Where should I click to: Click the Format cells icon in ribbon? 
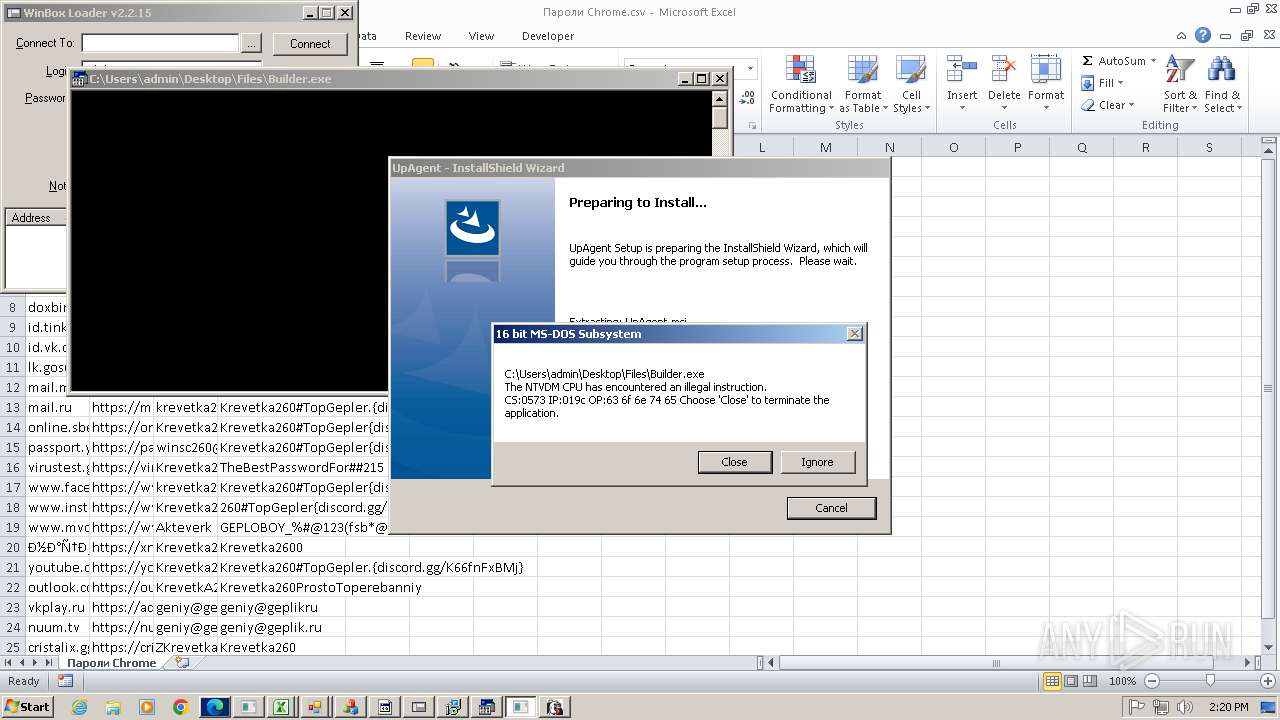1046,70
